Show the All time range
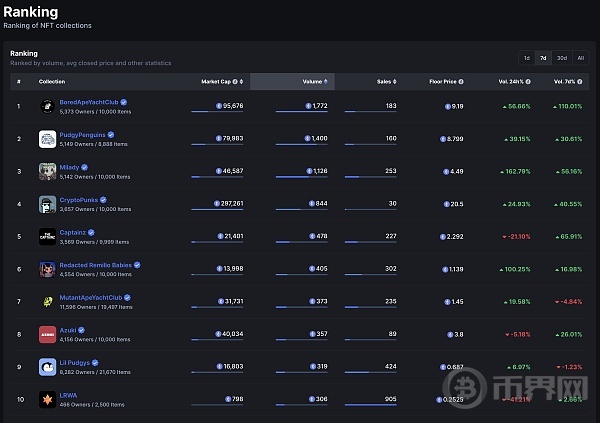The image size is (600, 423). point(580,58)
